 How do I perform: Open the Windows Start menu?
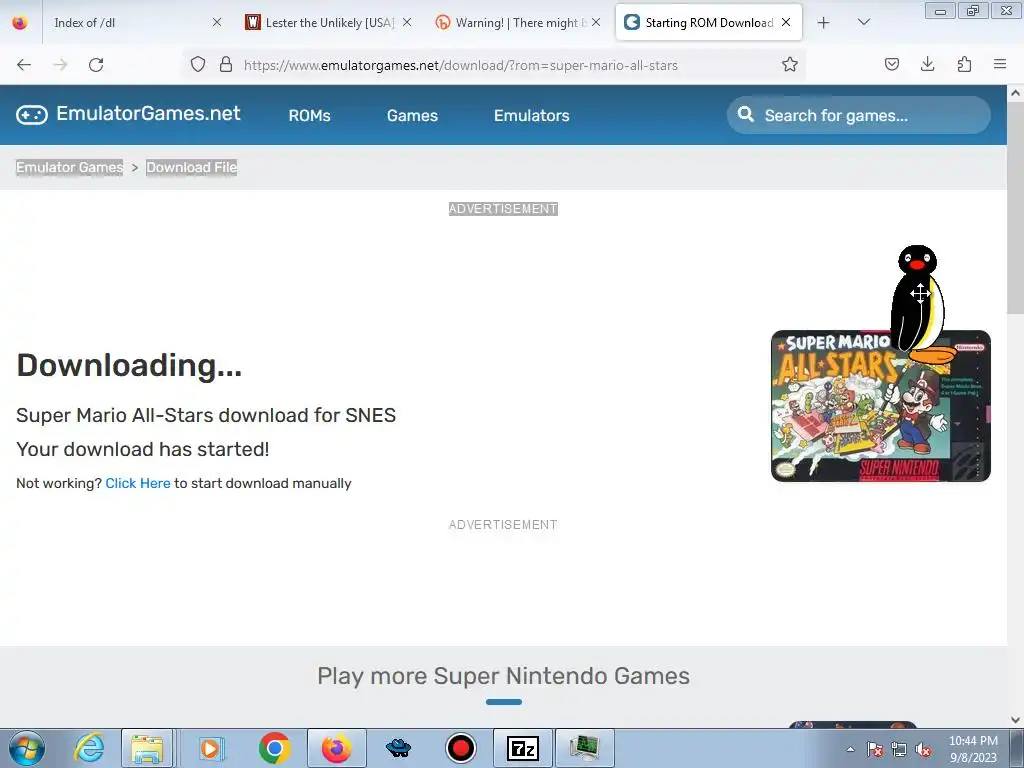point(26,748)
